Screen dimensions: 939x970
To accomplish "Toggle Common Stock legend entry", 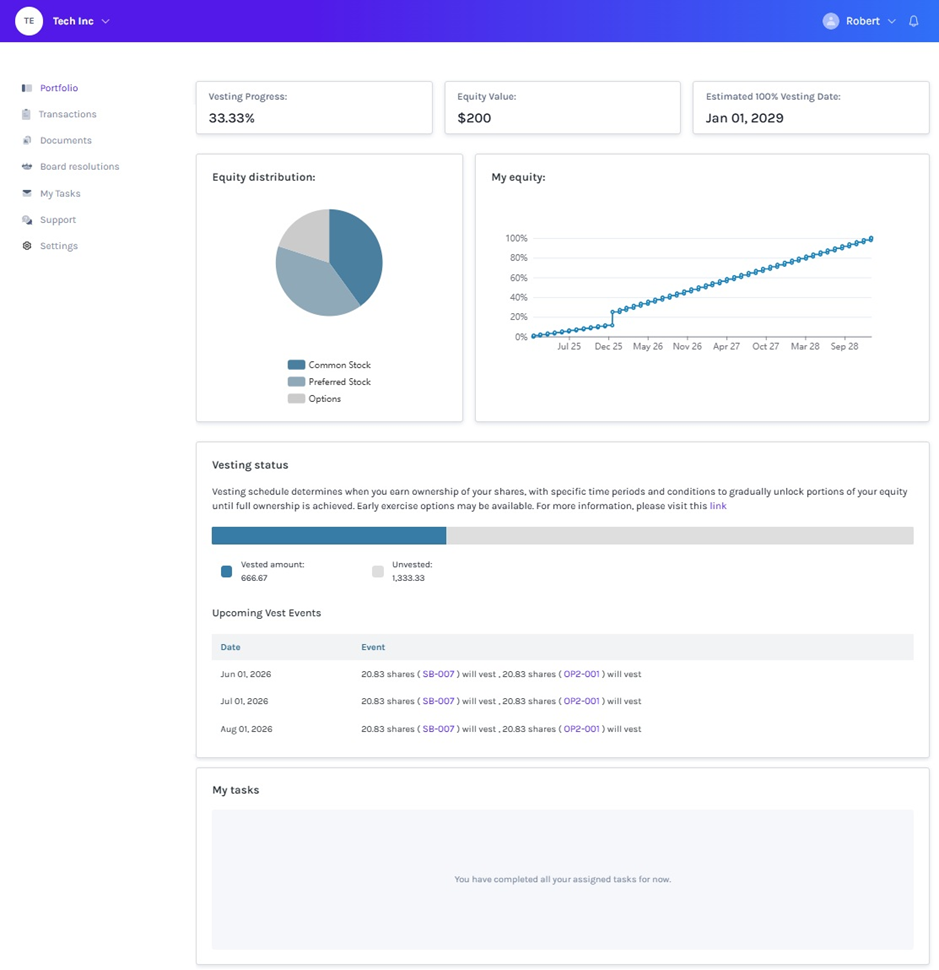I will pyautogui.click(x=329, y=365).
